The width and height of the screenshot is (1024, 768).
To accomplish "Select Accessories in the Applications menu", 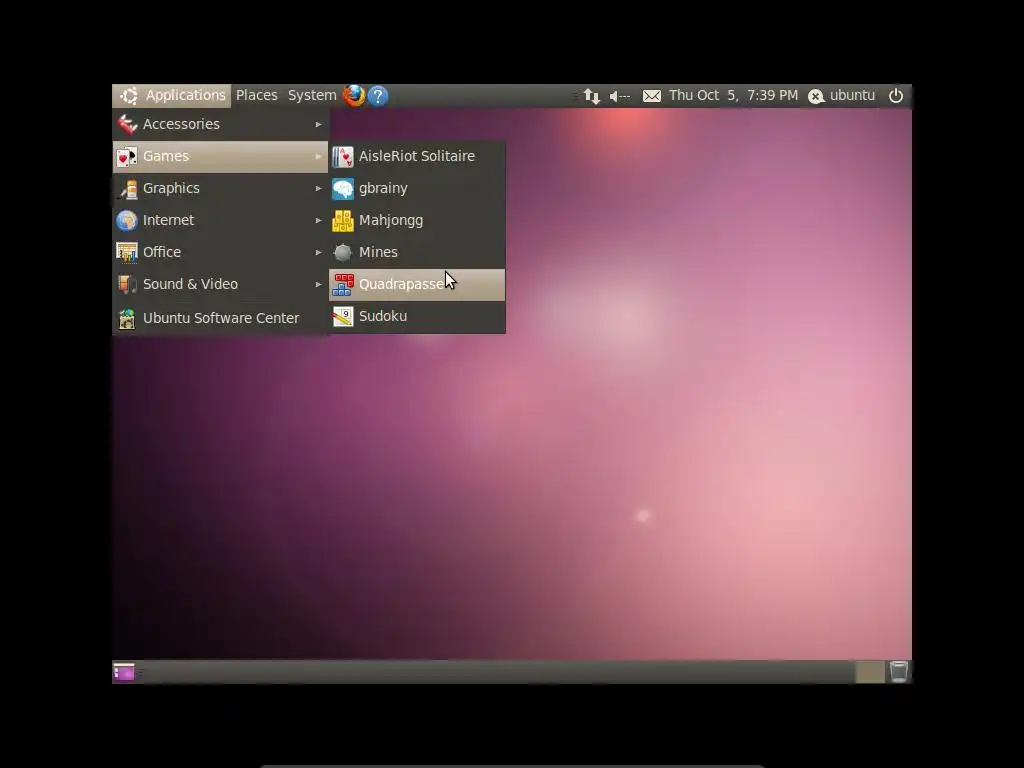I will (x=220, y=124).
